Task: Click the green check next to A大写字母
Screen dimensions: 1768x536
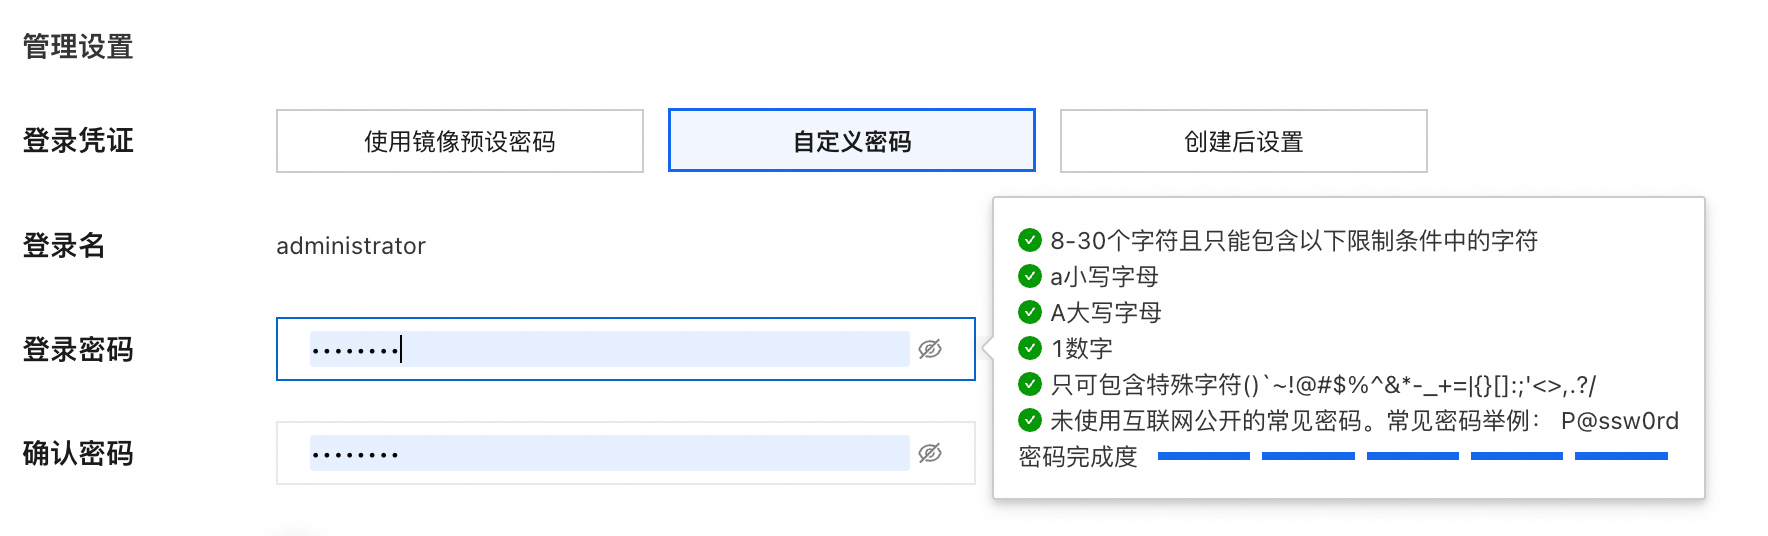Action: coord(1030,312)
